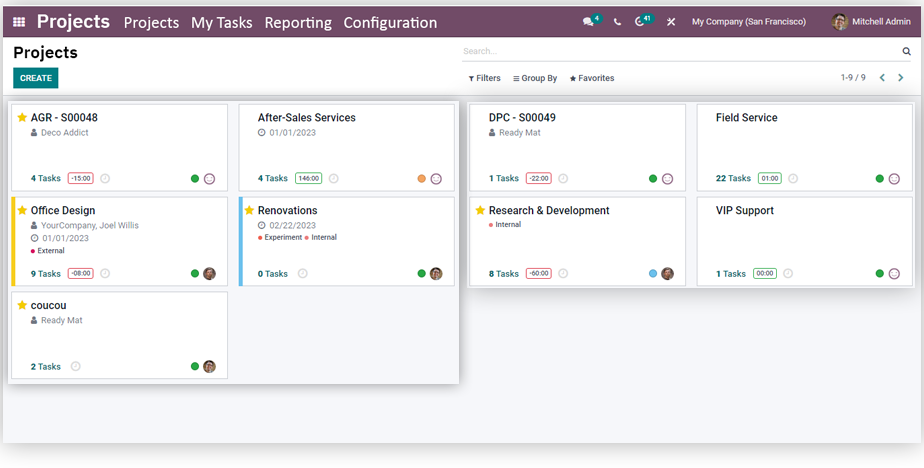Open the Filters dropdown
Image resolution: width=924 pixels, height=468 pixels.
point(484,78)
